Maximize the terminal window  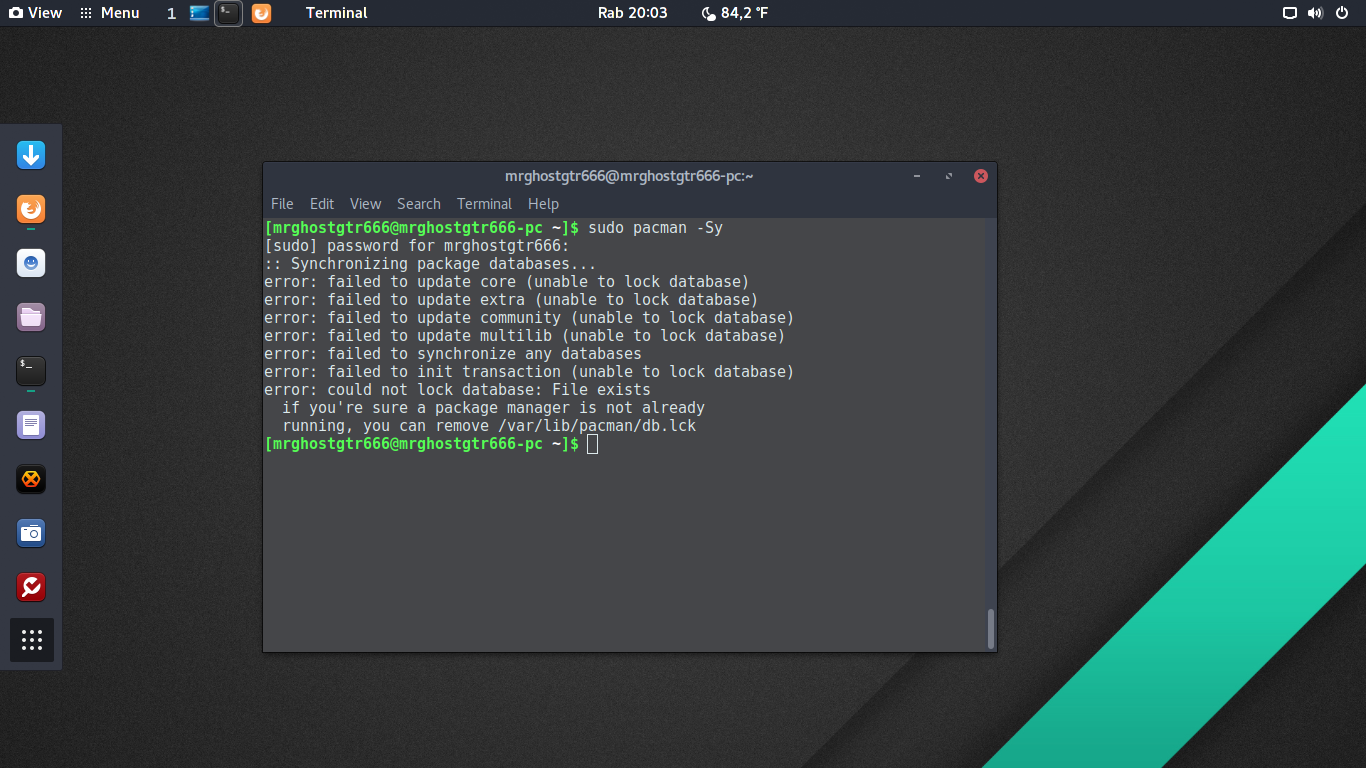coord(949,176)
